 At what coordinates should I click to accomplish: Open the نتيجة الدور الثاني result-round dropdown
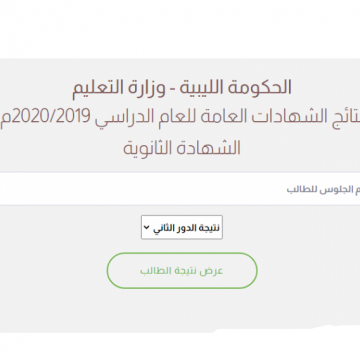(x=182, y=227)
